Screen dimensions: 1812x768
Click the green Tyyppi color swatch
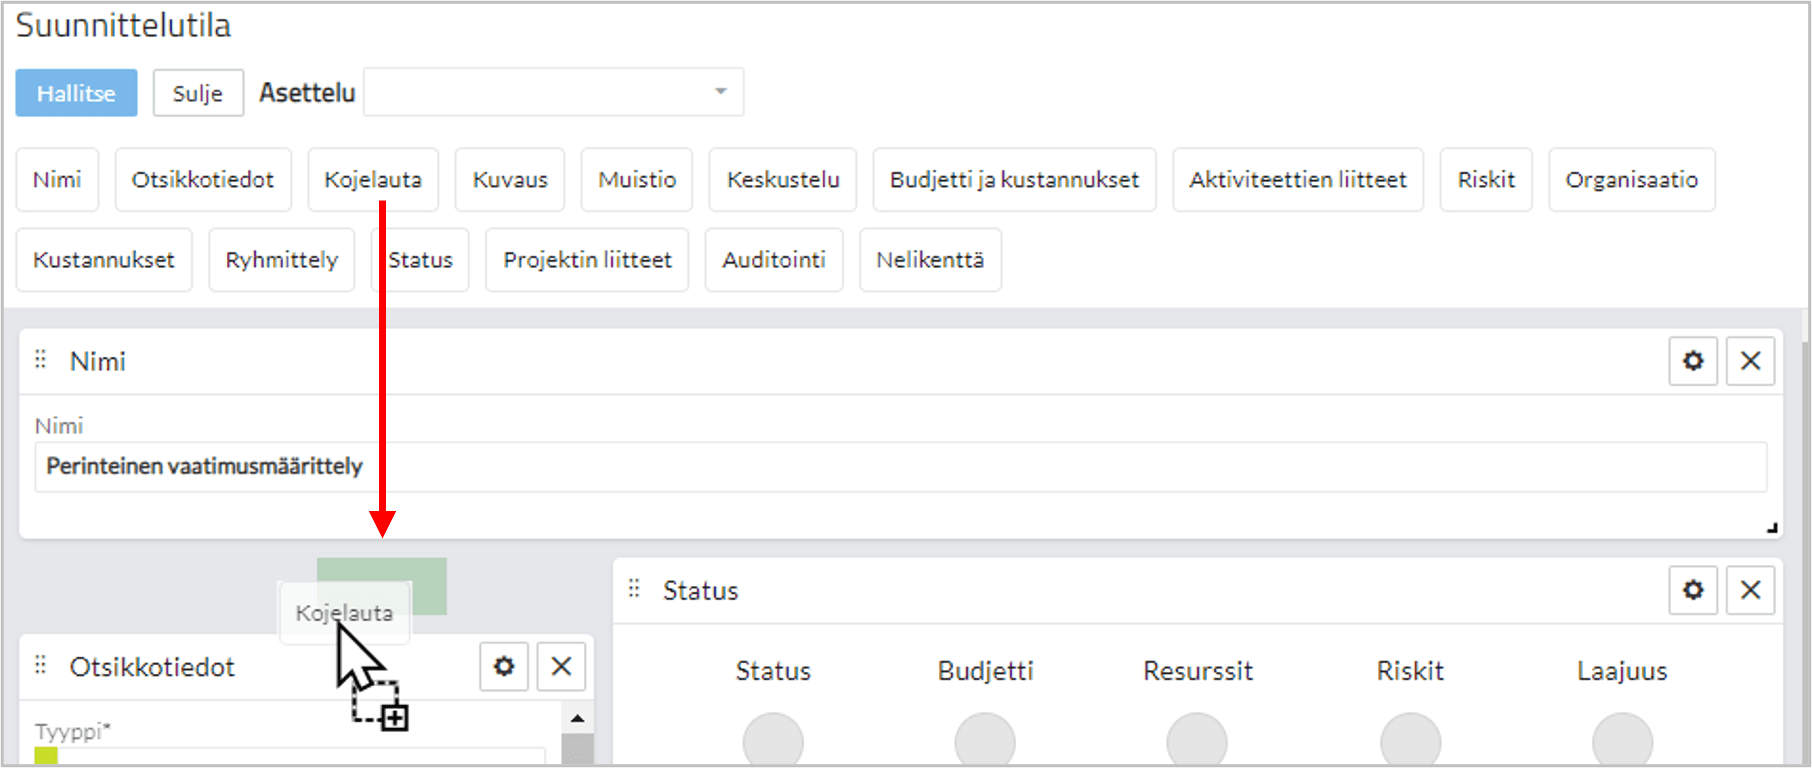tap(46, 756)
